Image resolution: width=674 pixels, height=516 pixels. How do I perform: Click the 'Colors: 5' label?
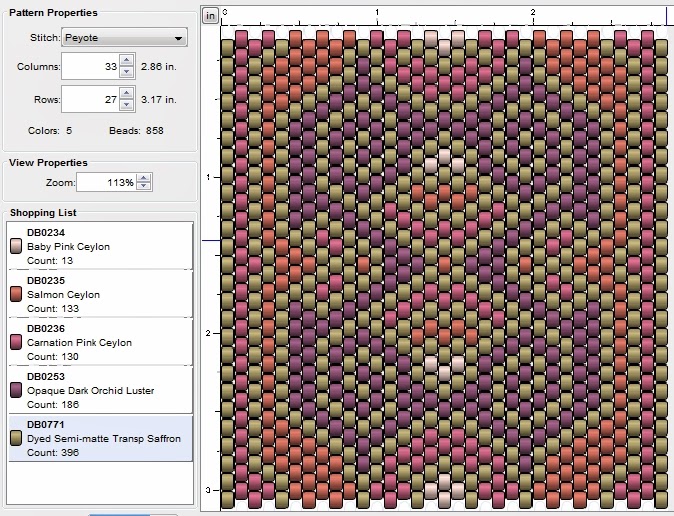point(50,130)
